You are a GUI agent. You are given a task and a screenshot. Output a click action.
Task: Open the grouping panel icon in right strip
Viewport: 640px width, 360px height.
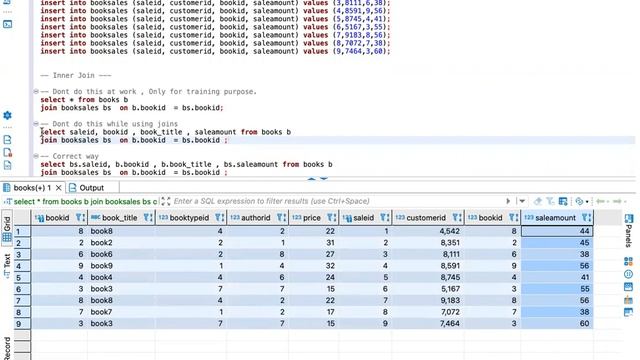tap(629, 261)
